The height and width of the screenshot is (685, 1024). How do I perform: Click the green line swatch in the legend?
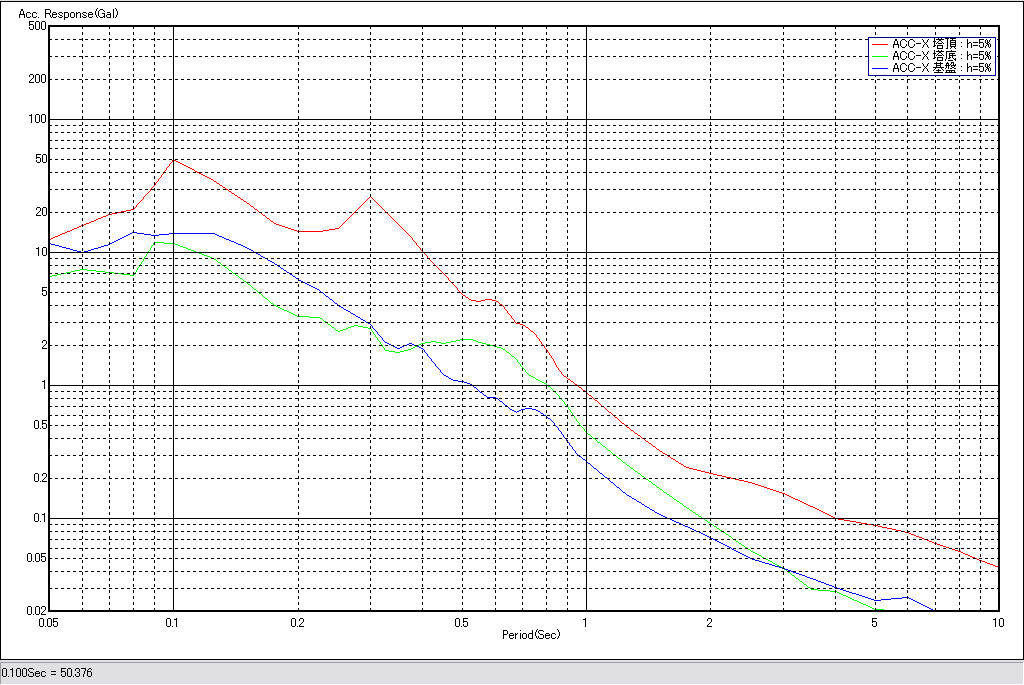tap(879, 56)
